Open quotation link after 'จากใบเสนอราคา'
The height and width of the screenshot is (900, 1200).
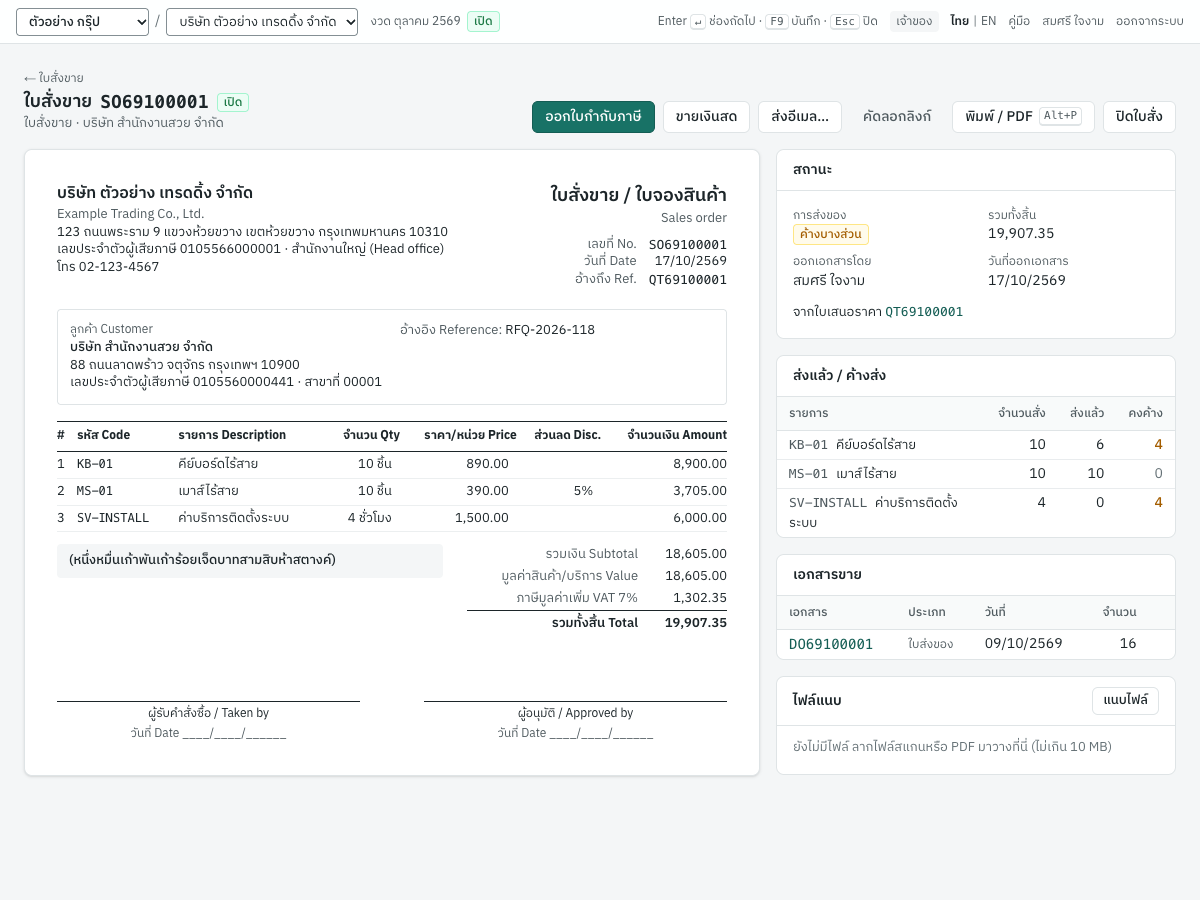[924, 312]
